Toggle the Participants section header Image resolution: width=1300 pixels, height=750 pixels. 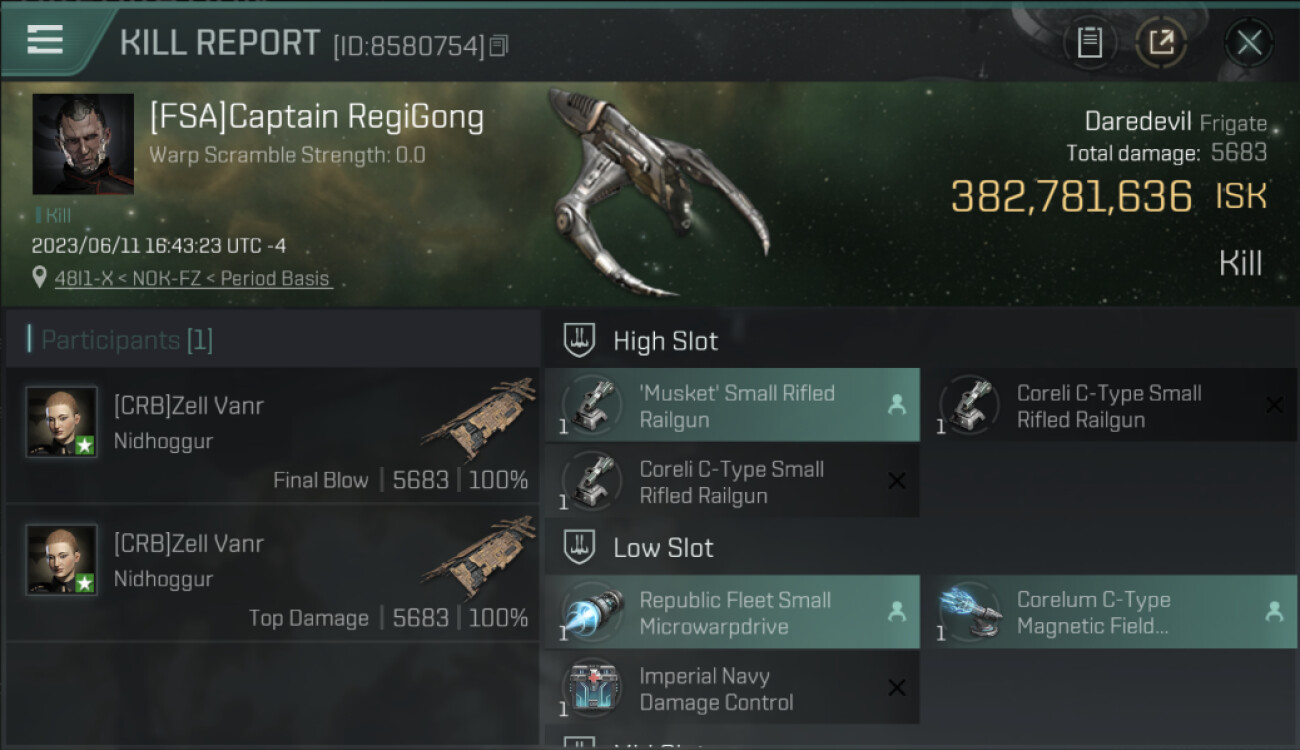click(x=120, y=340)
